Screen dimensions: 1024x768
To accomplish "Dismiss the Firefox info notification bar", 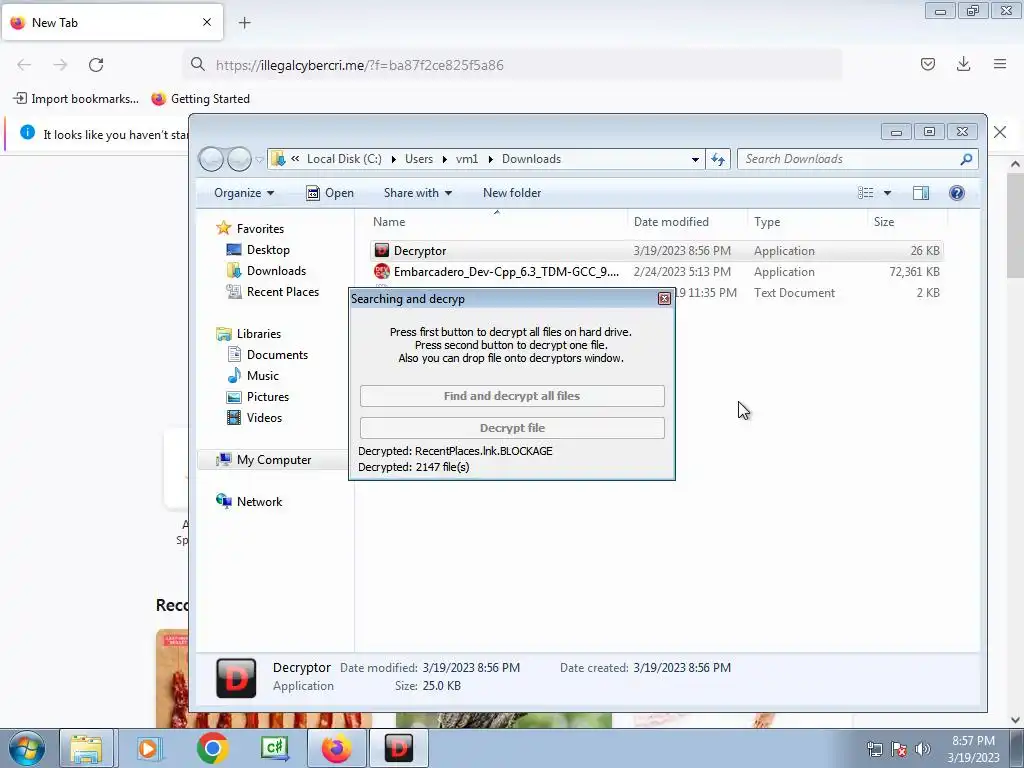I will pyautogui.click(x=1000, y=132).
